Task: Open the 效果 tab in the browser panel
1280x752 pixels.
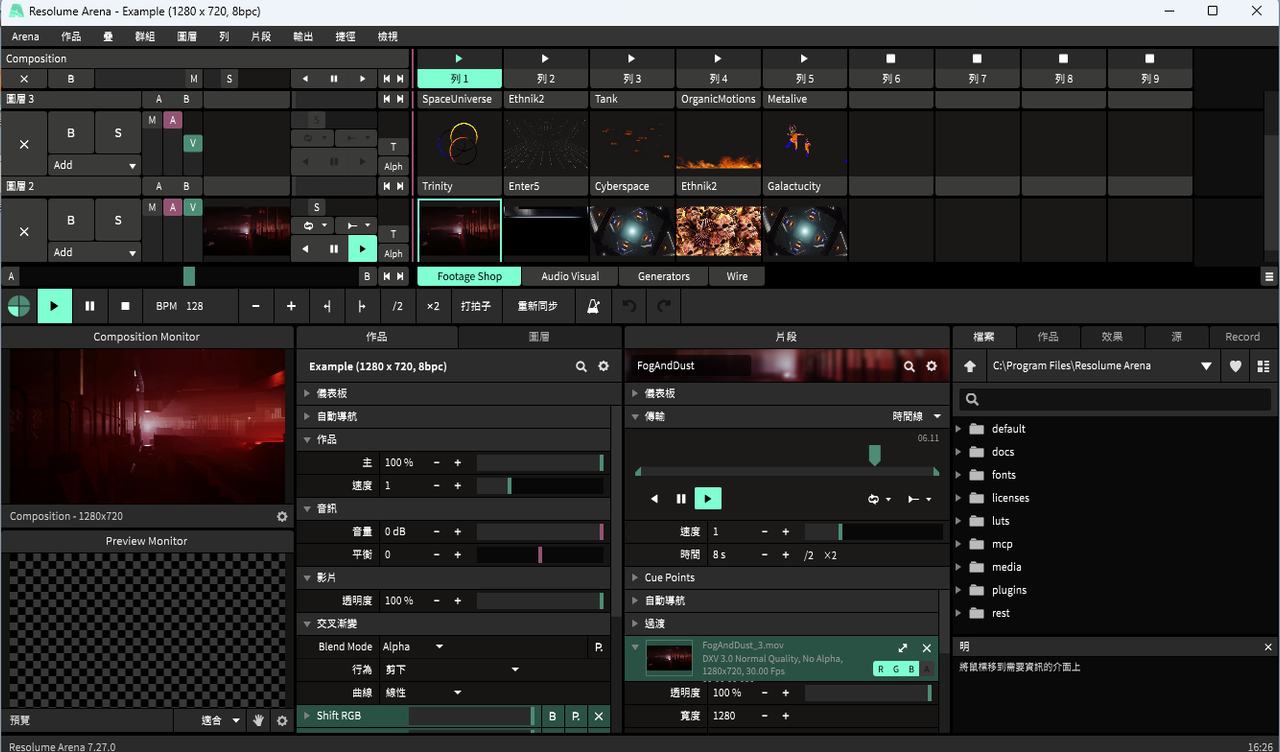Action: [x=1112, y=337]
